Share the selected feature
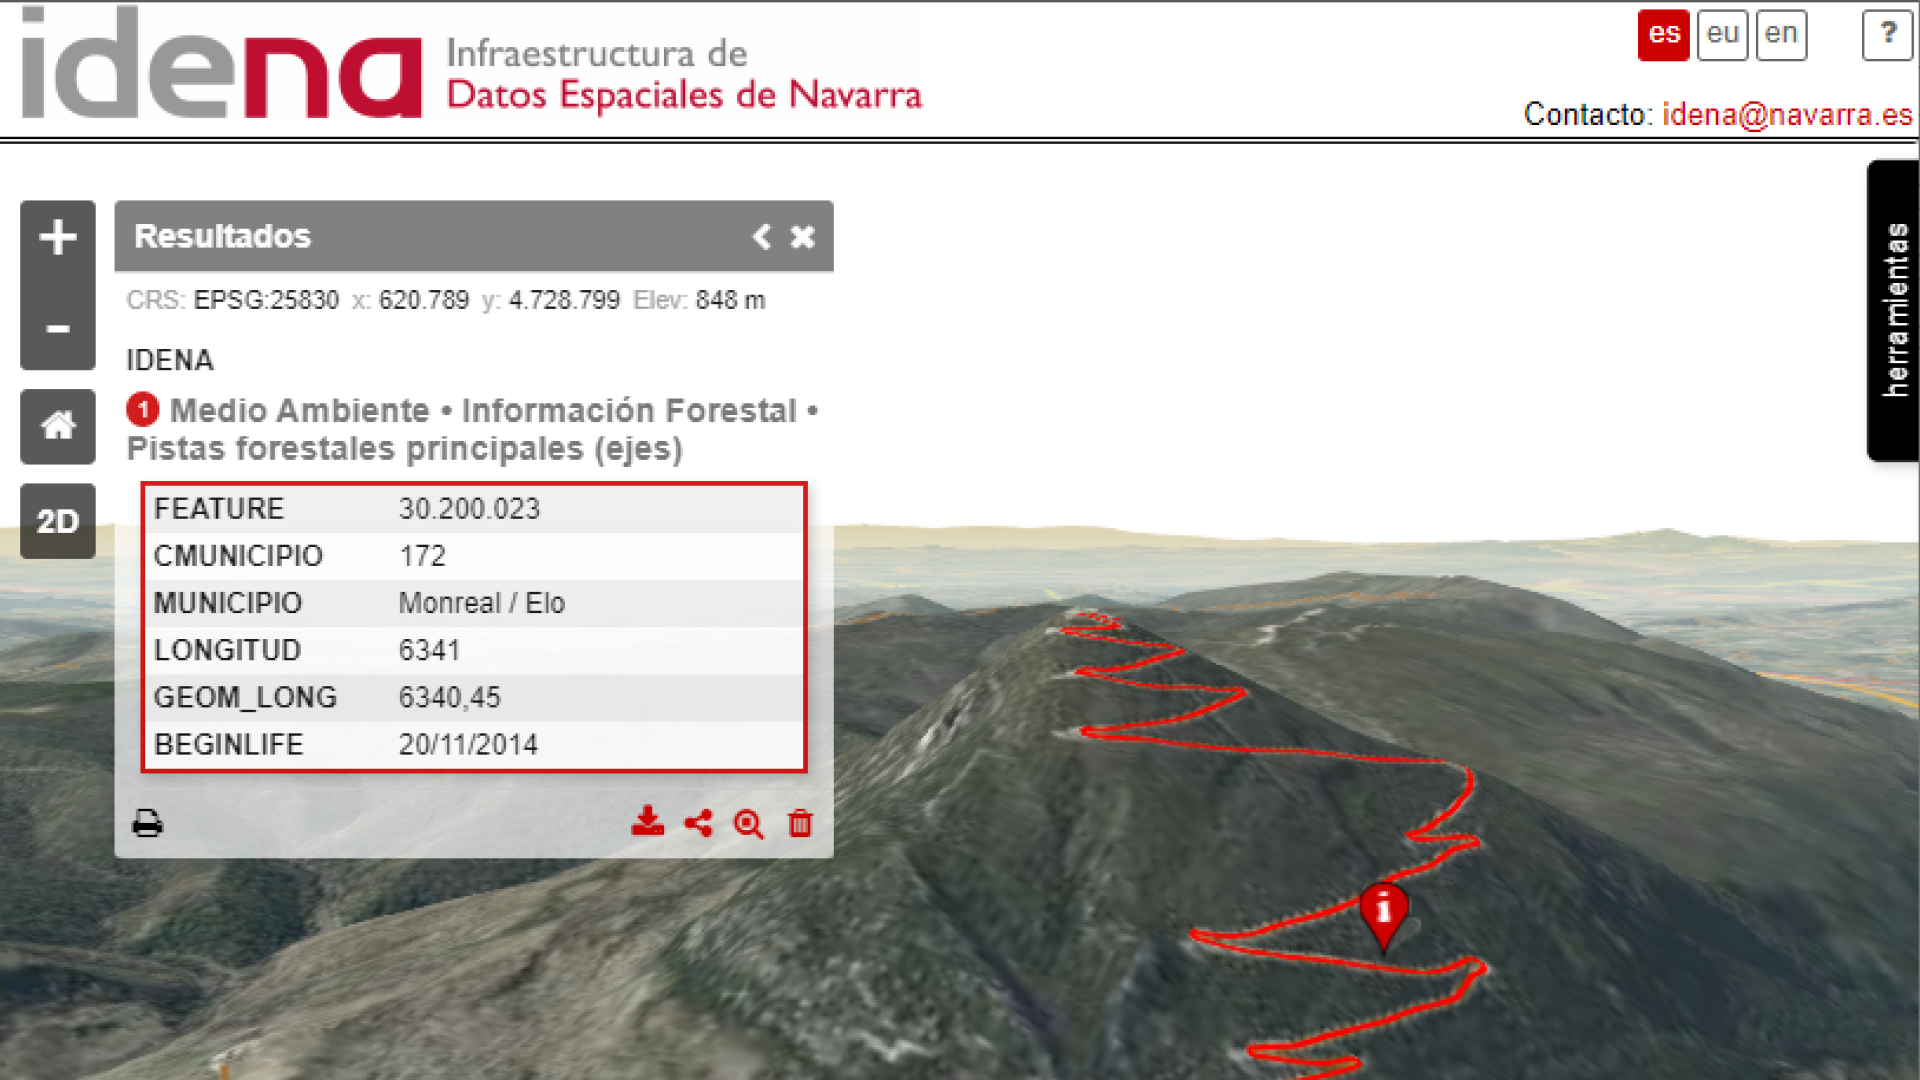The height and width of the screenshot is (1080, 1920). pos(698,823)
